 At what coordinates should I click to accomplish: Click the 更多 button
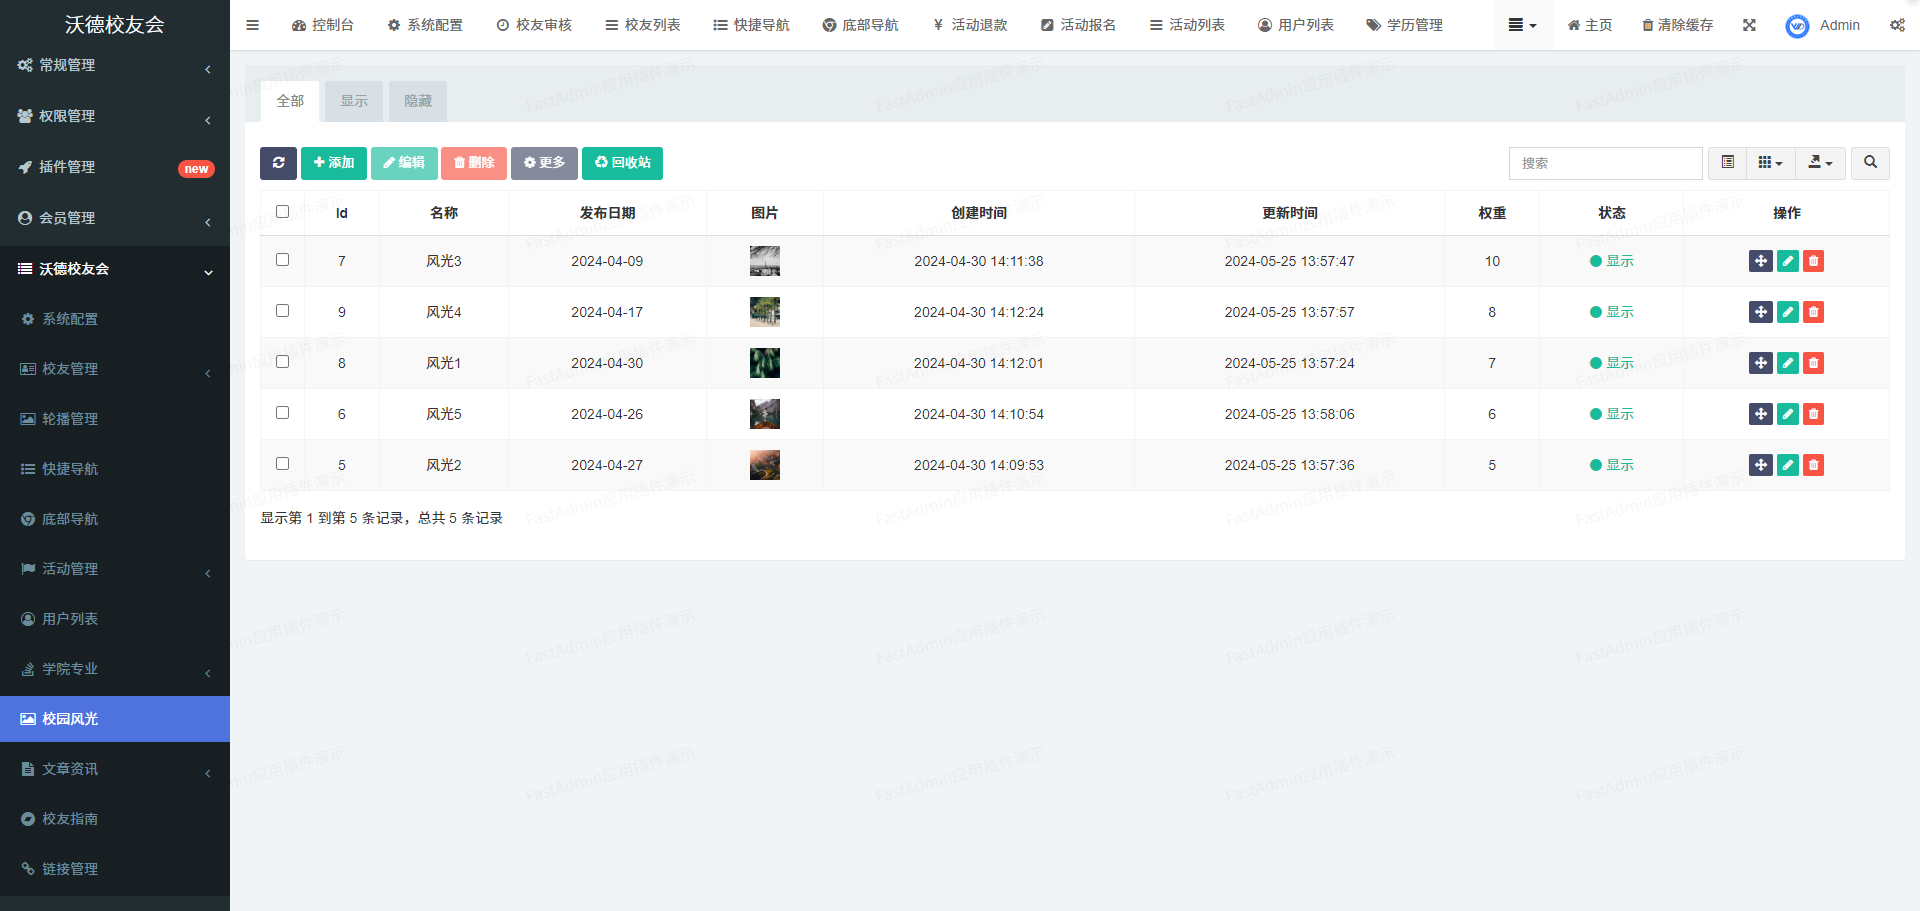click(x=544, y=163)
